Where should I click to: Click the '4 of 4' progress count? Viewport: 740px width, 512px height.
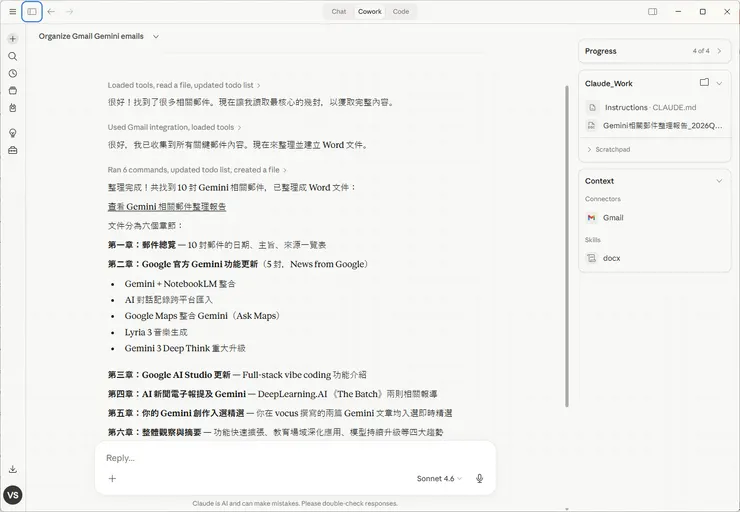tap(701, 51)
